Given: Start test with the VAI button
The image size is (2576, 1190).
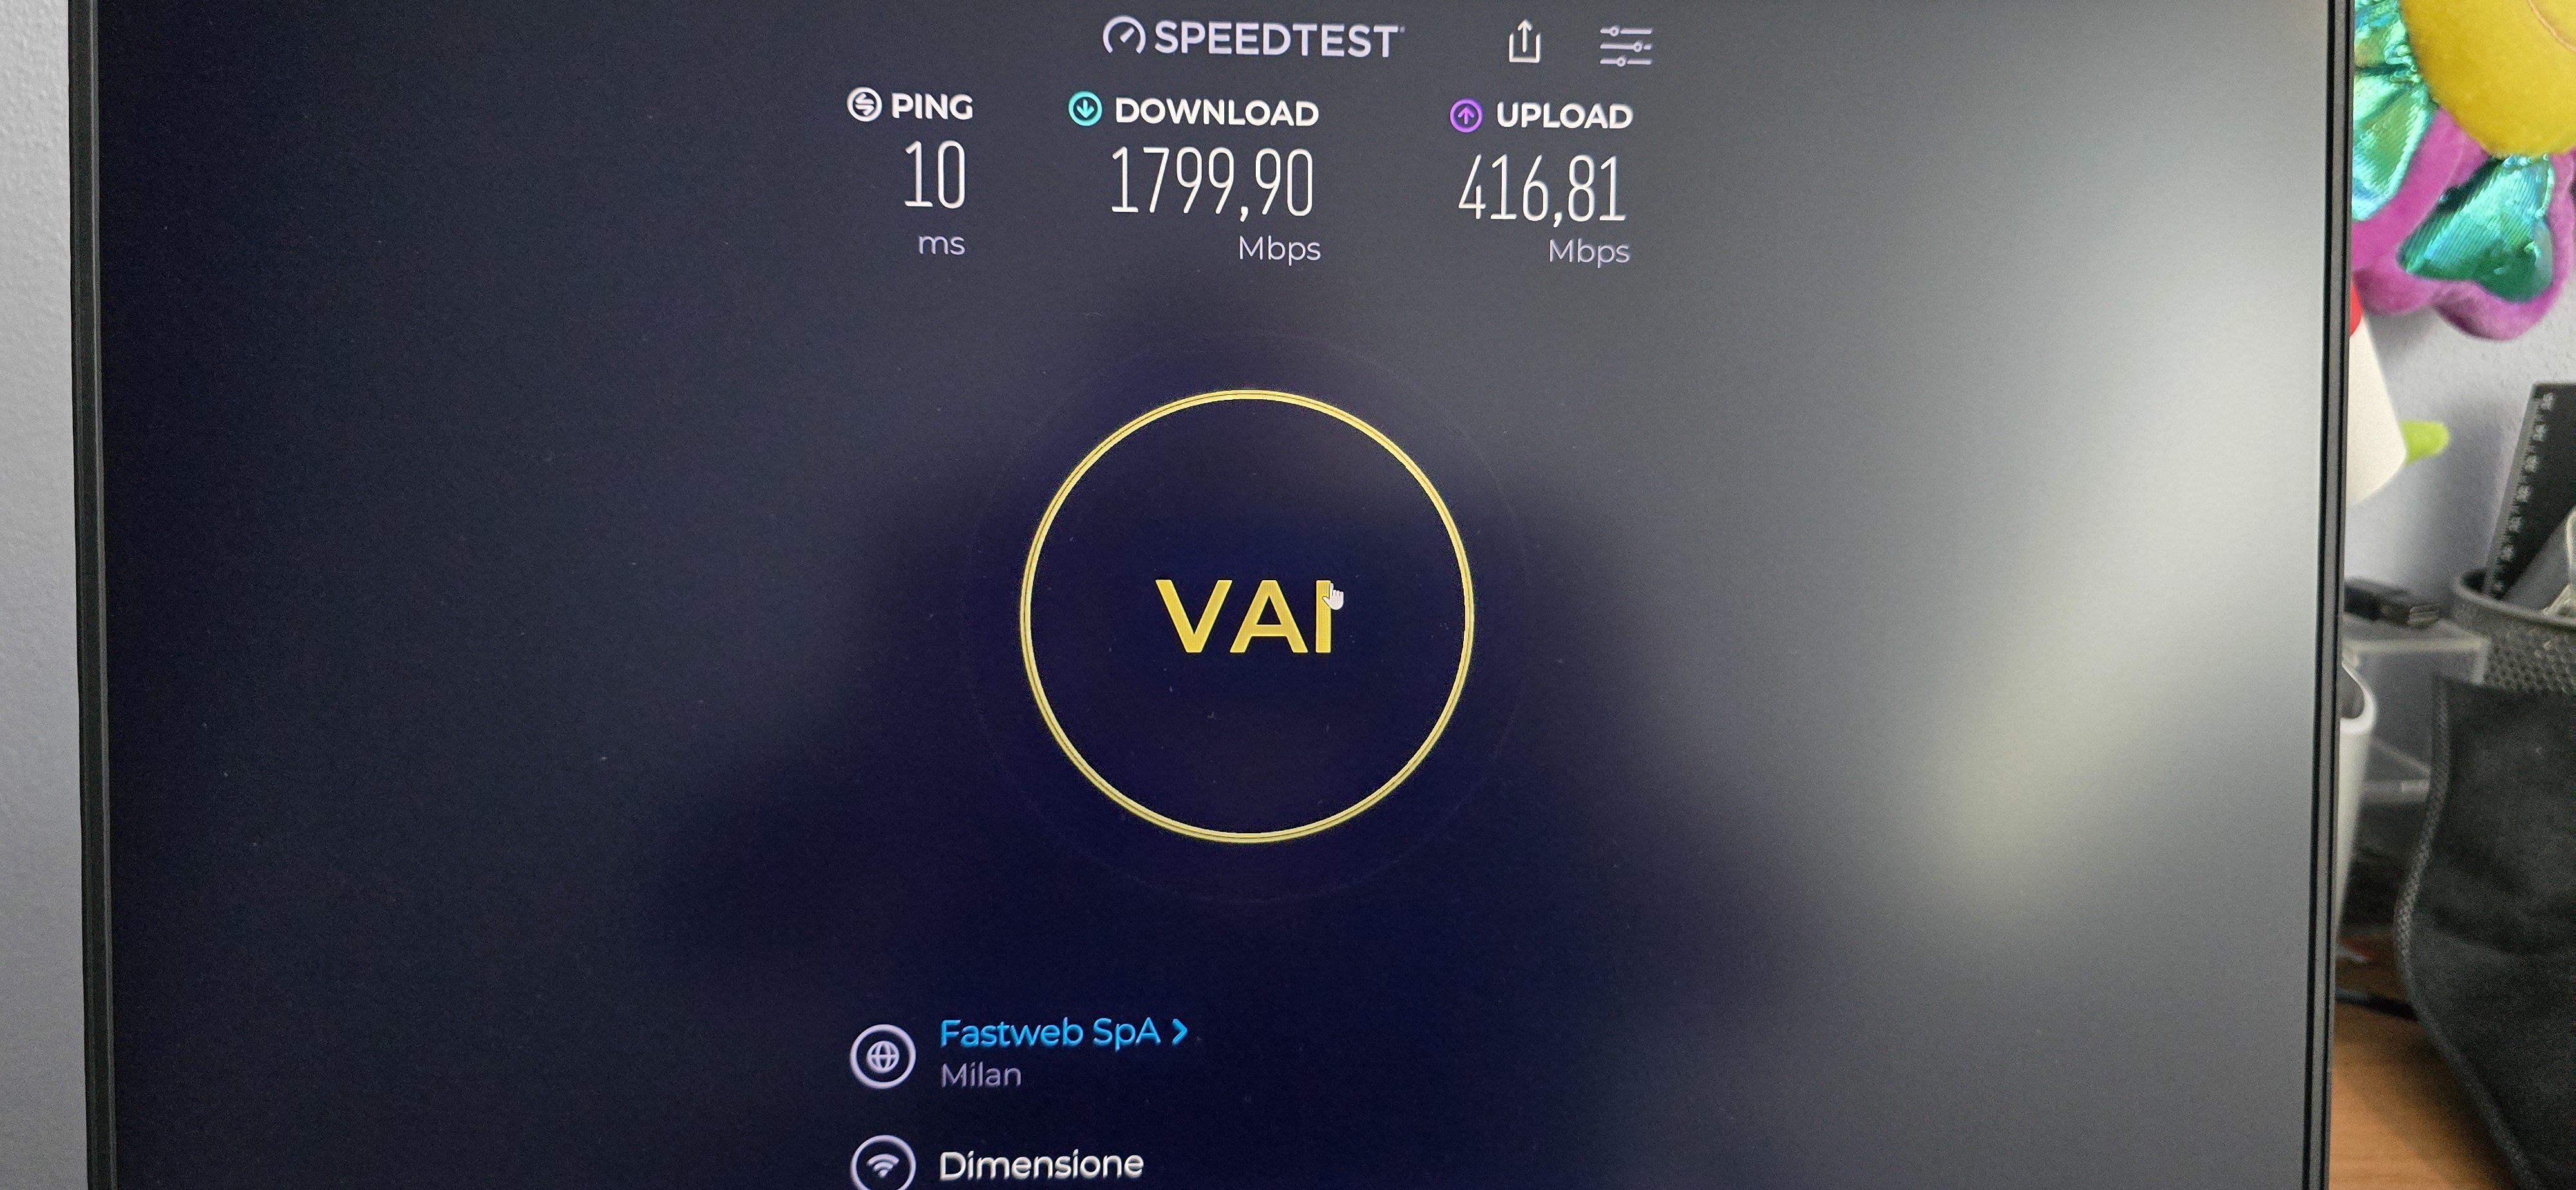Looking at the screenshot, I should 1246,616.
